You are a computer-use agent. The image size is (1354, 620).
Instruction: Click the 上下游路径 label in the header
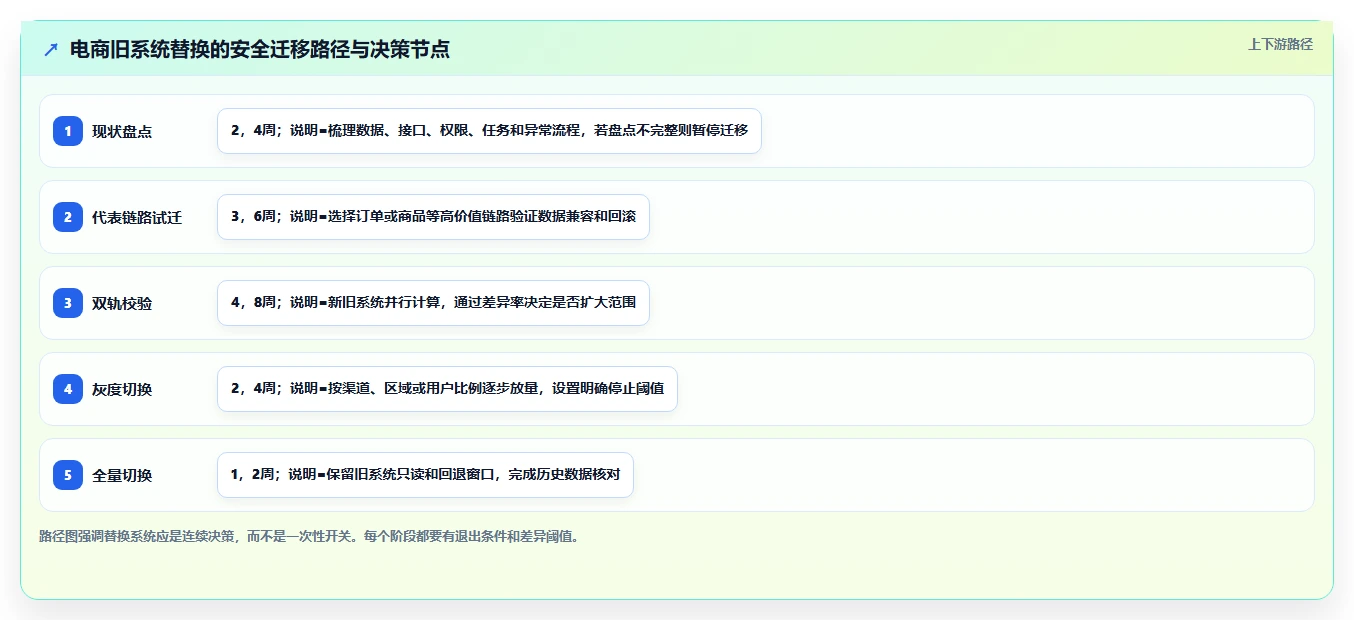click(1280, 44)
